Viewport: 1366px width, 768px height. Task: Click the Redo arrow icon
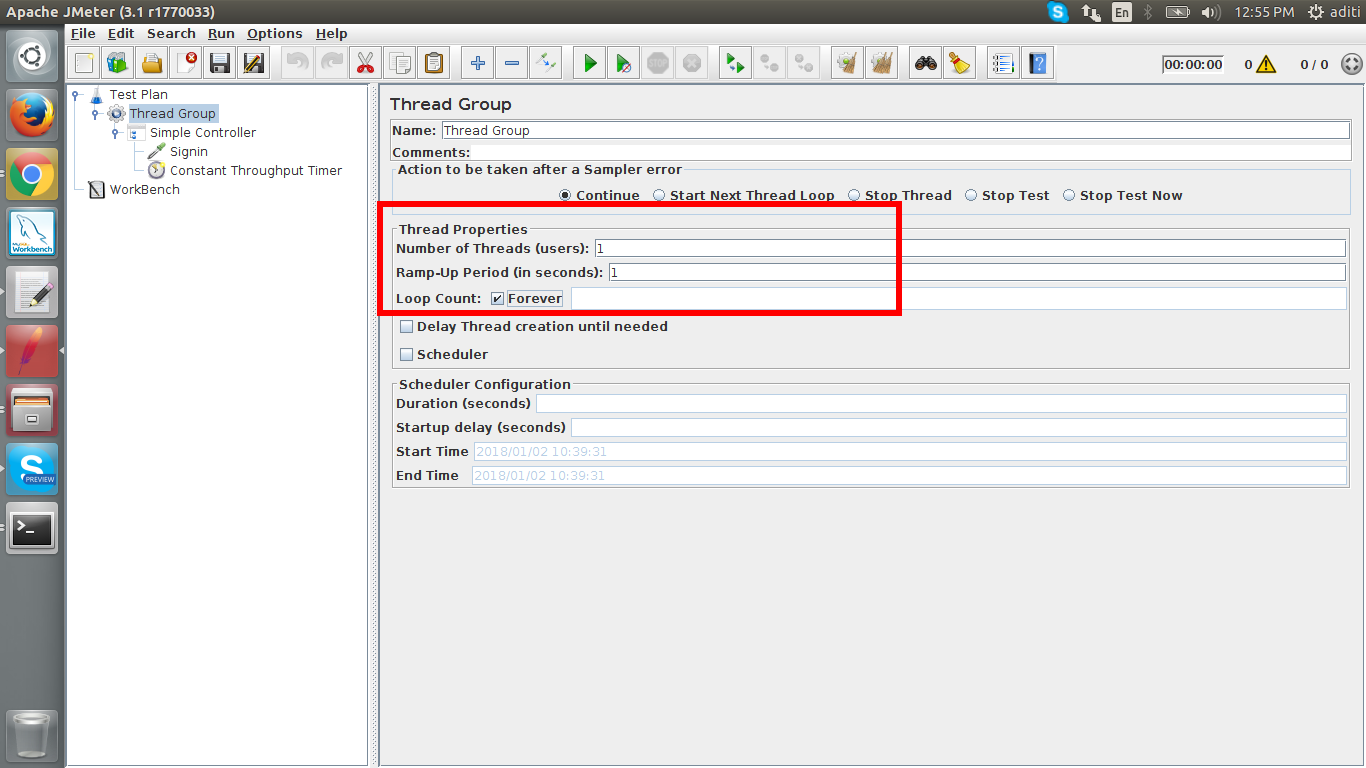(331, 64)
